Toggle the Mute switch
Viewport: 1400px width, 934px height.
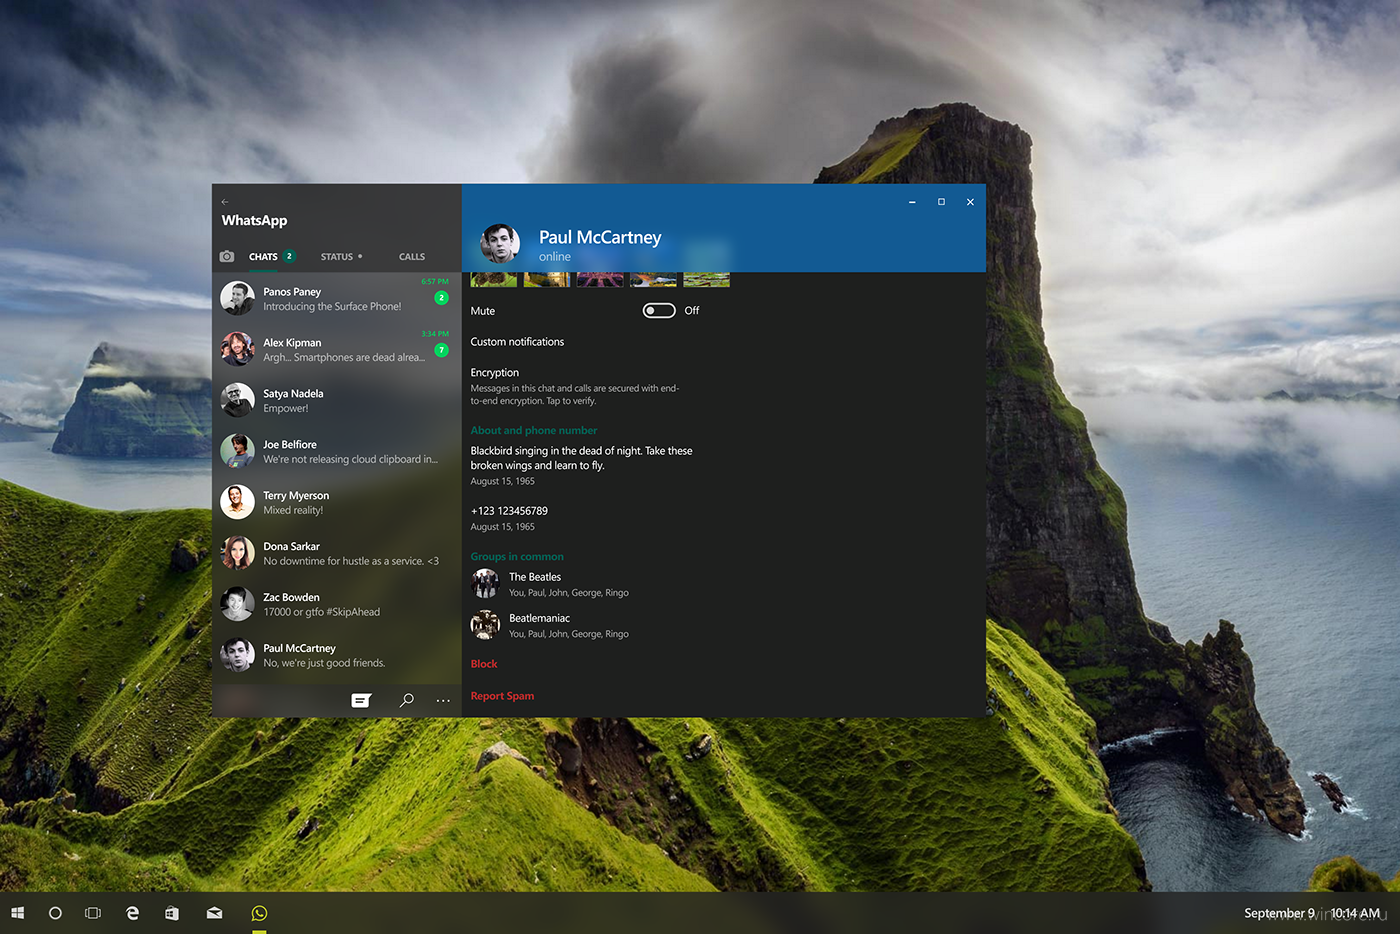(659, 311)
